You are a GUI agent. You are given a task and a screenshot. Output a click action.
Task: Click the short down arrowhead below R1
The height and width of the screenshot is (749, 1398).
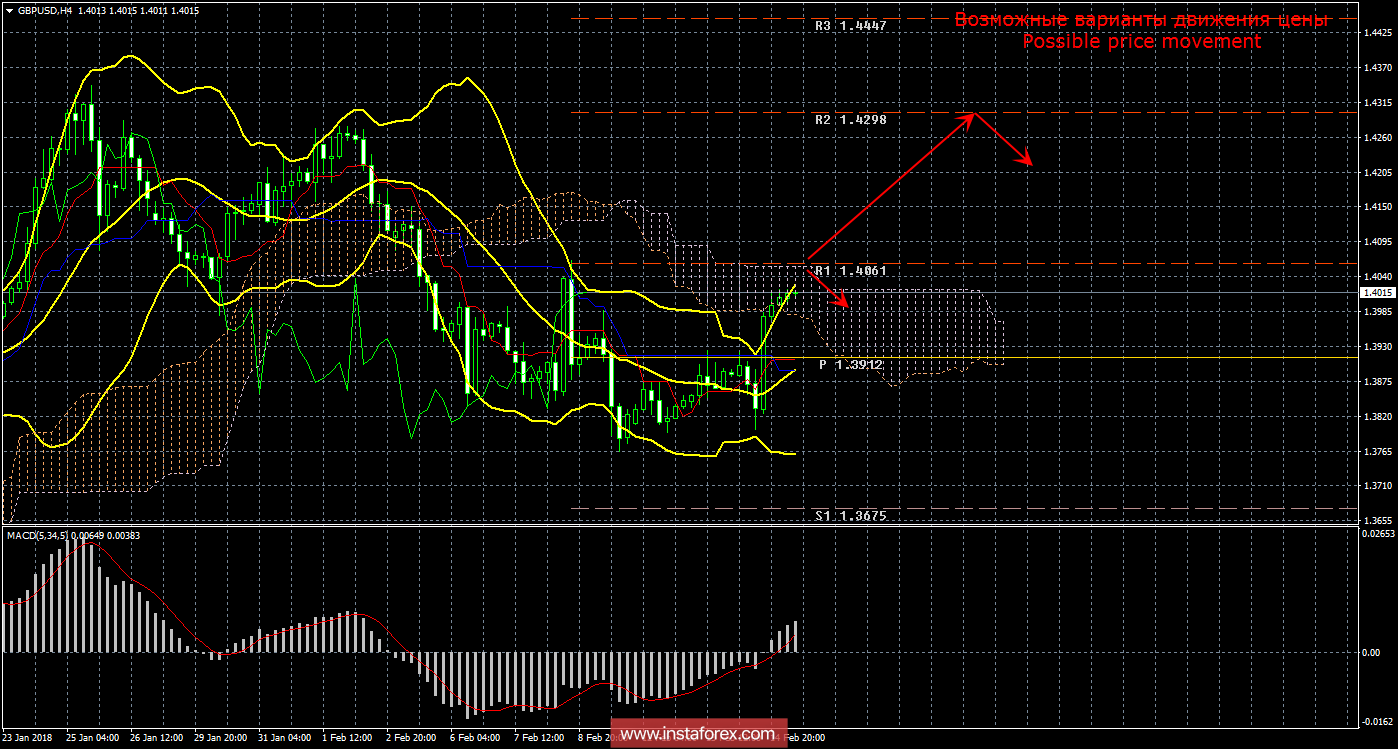(842, 300)
